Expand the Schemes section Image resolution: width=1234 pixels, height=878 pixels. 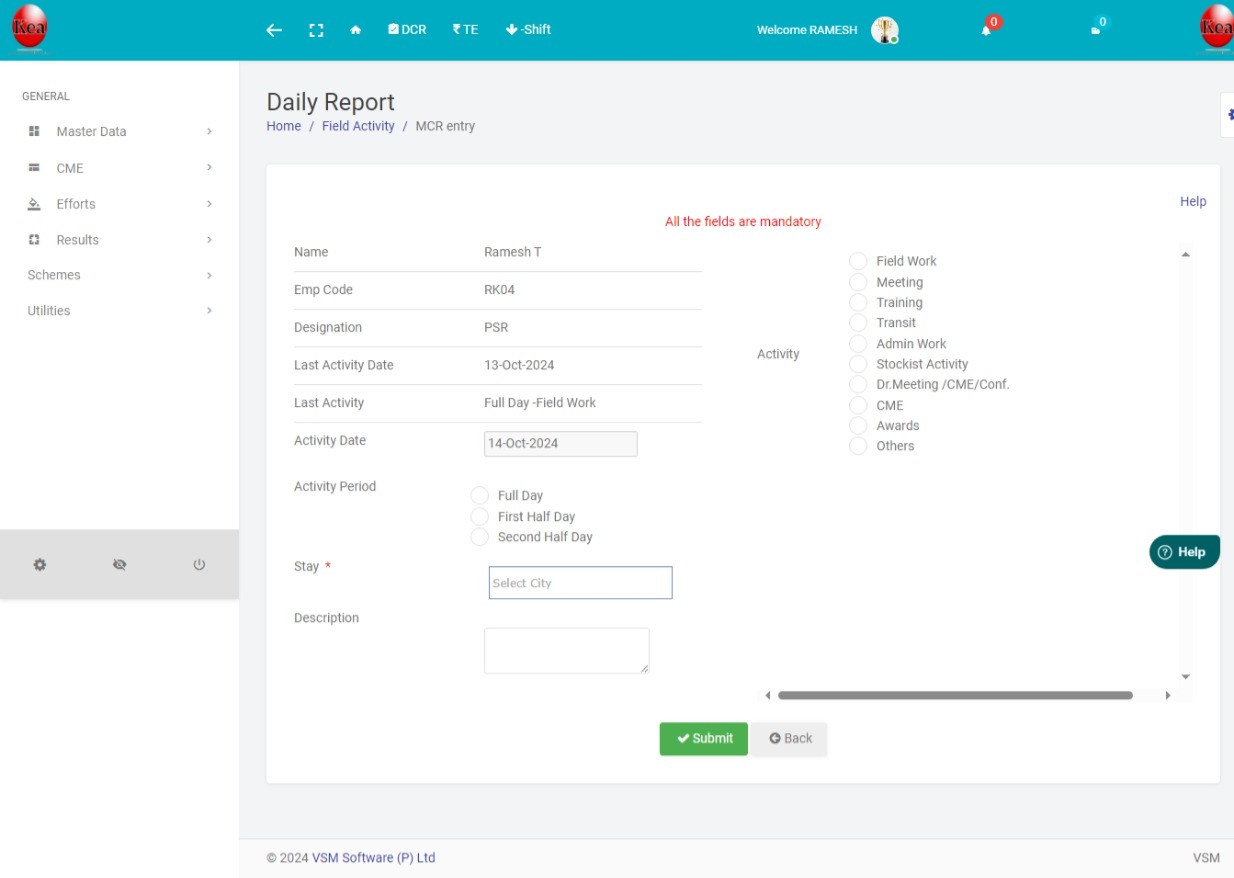pos(54,274)
